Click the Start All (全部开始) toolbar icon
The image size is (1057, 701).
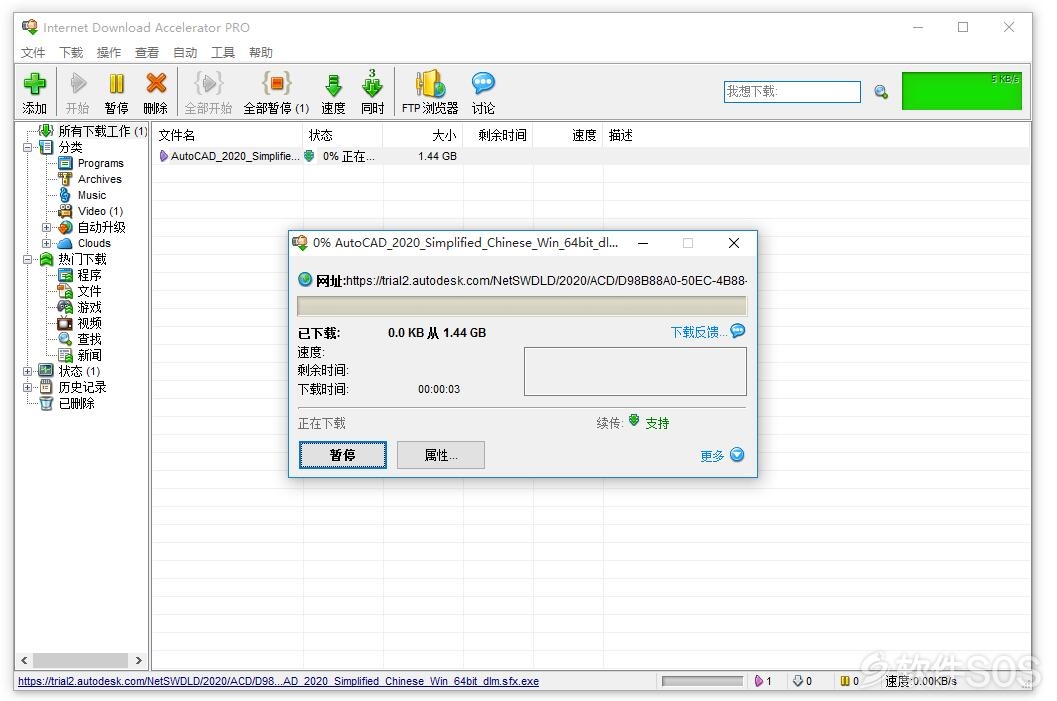click(208, 92)
